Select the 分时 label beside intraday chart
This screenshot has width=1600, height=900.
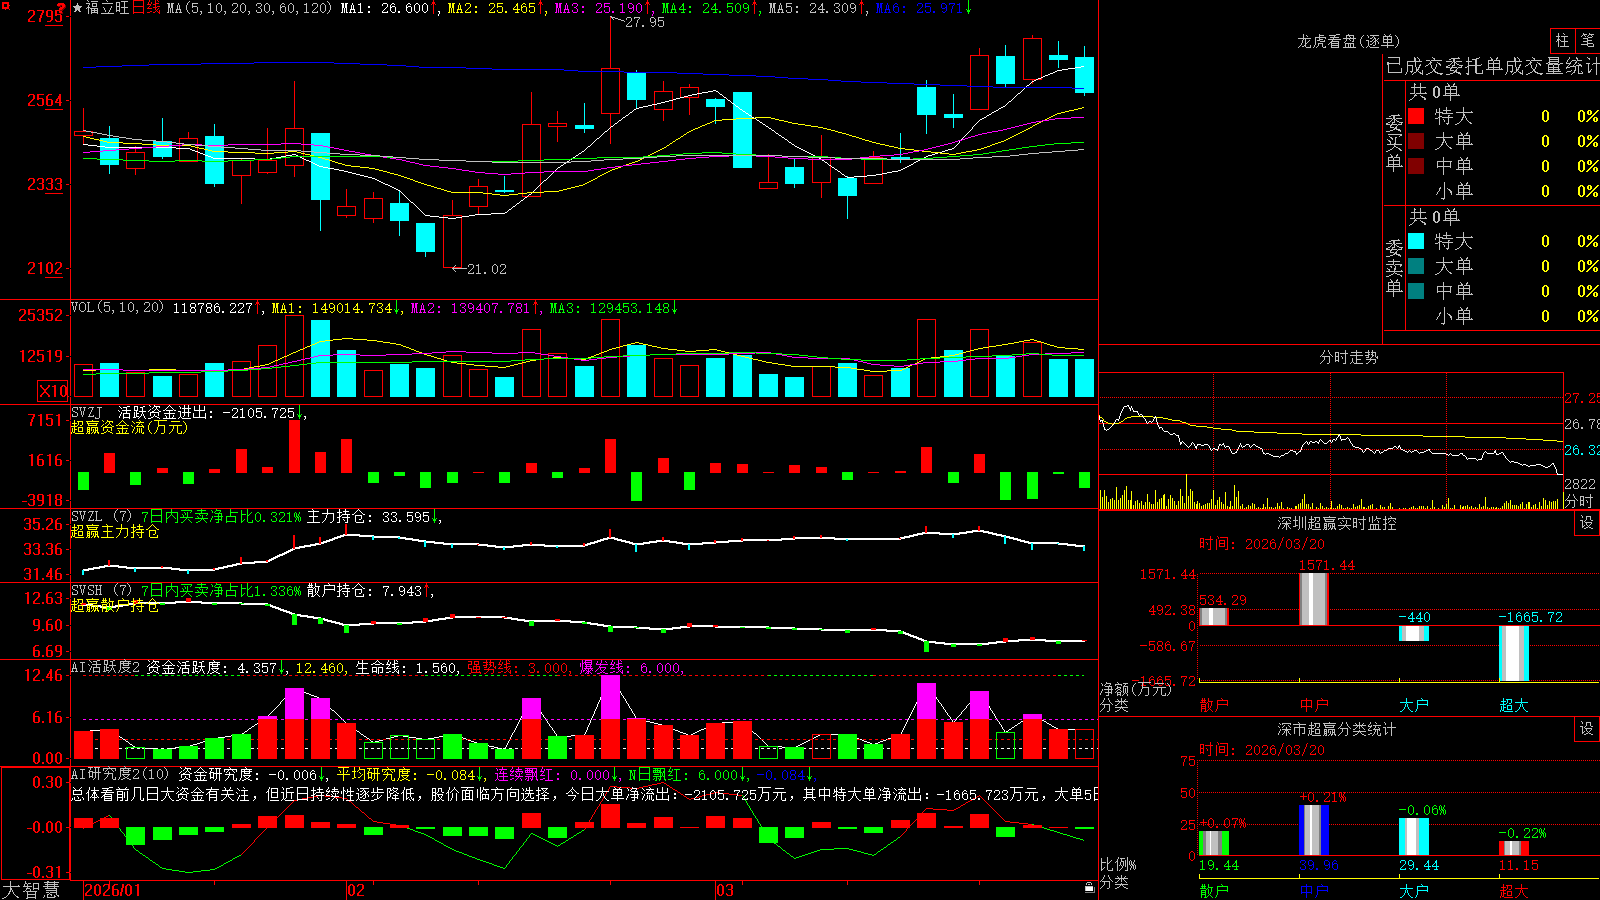click(x=1579, y=501)
